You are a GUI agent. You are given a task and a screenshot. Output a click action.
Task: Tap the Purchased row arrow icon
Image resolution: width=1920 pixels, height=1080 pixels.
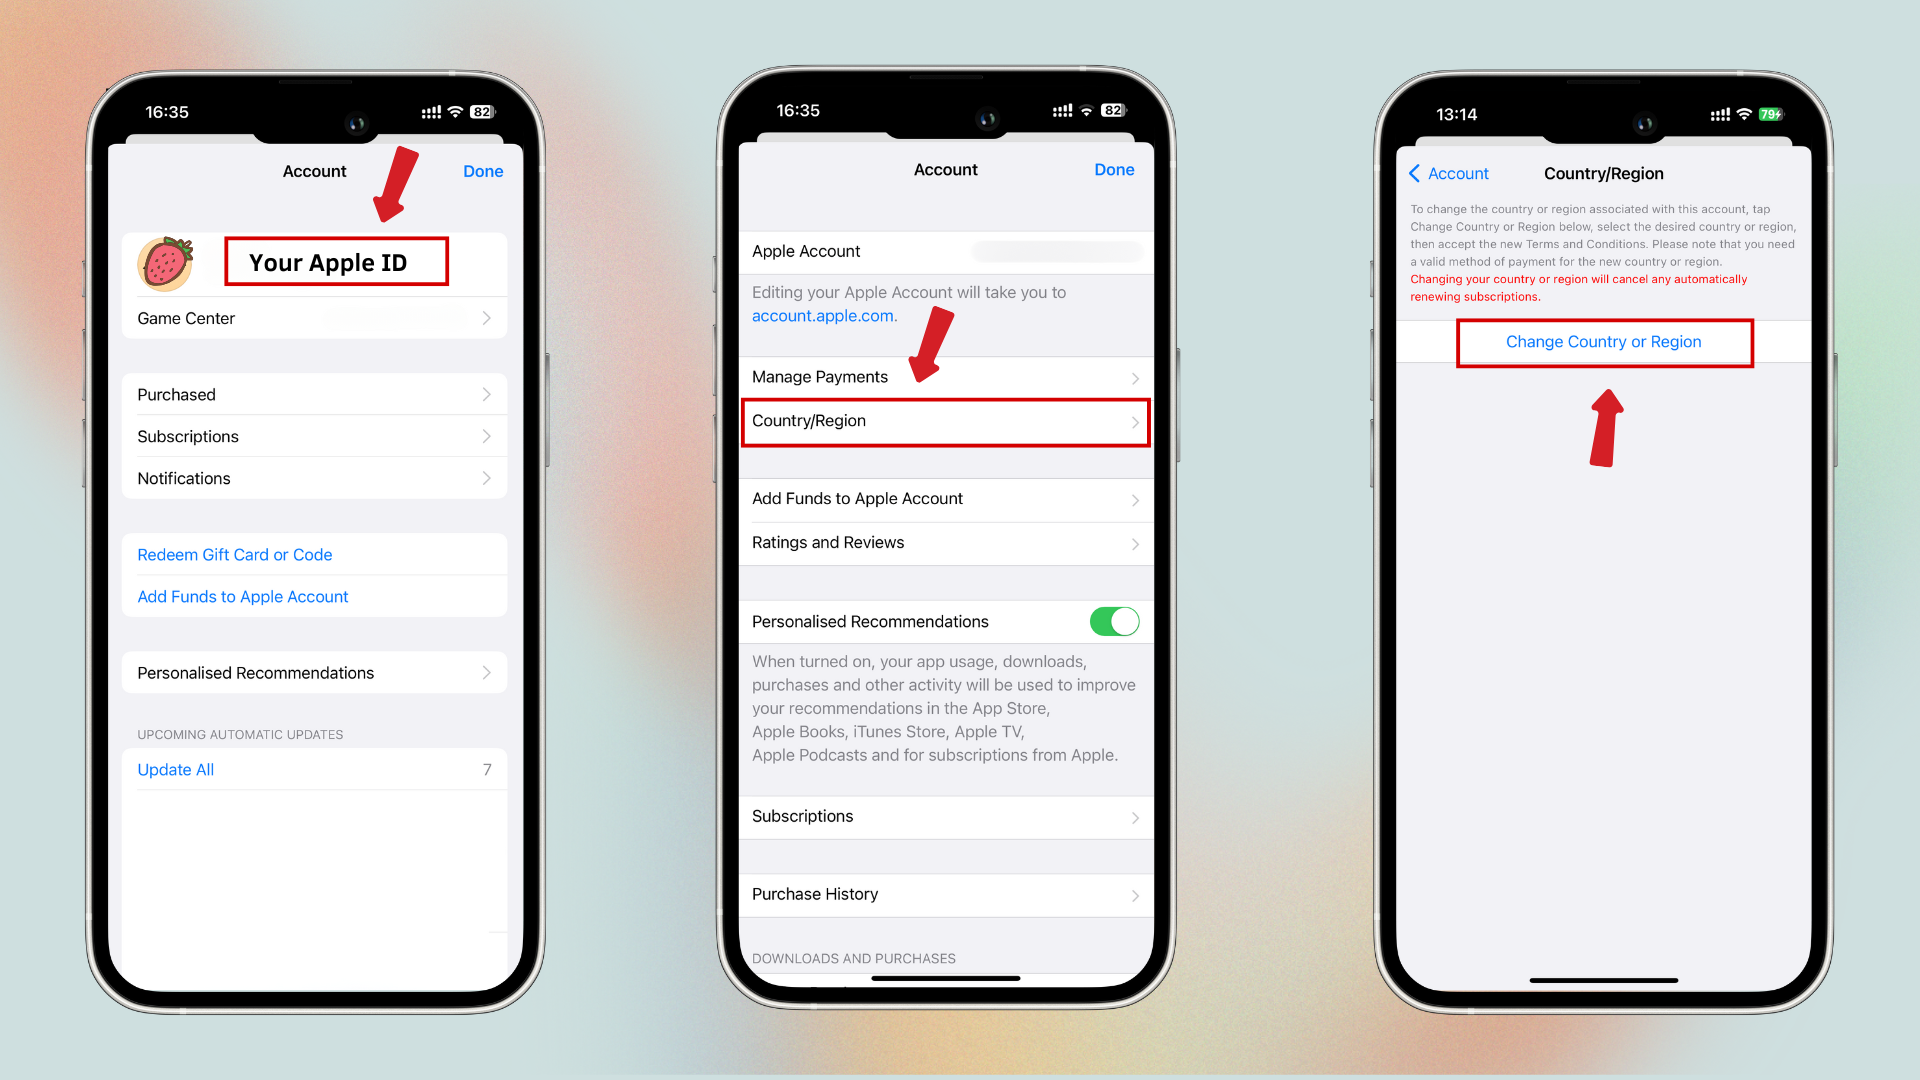(488, 393)
